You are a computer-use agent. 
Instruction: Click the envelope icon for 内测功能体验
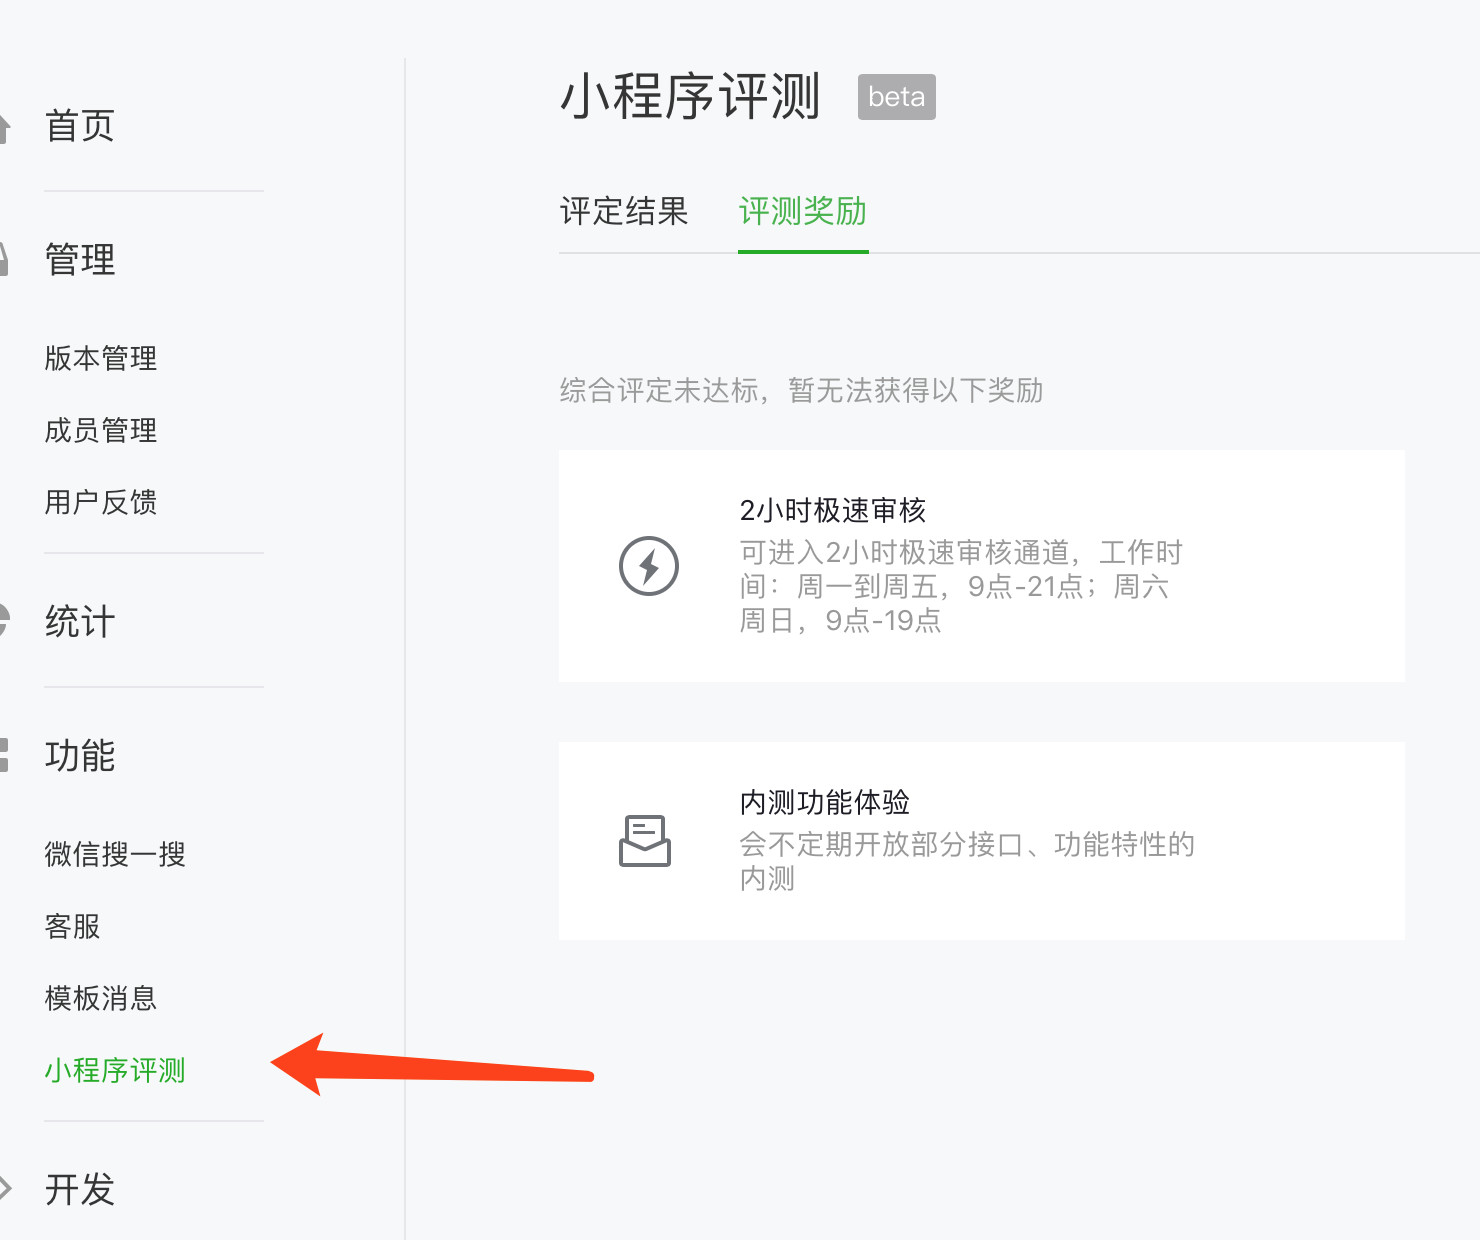point(645,840)
